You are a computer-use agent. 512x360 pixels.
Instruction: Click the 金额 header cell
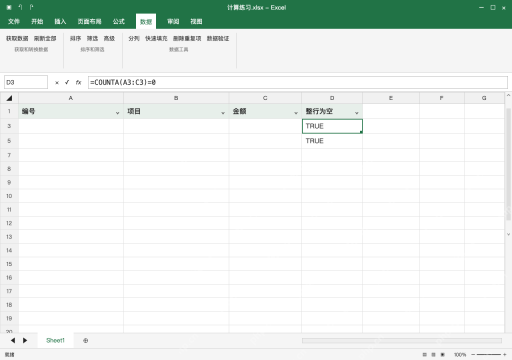[x=265, y=111]
